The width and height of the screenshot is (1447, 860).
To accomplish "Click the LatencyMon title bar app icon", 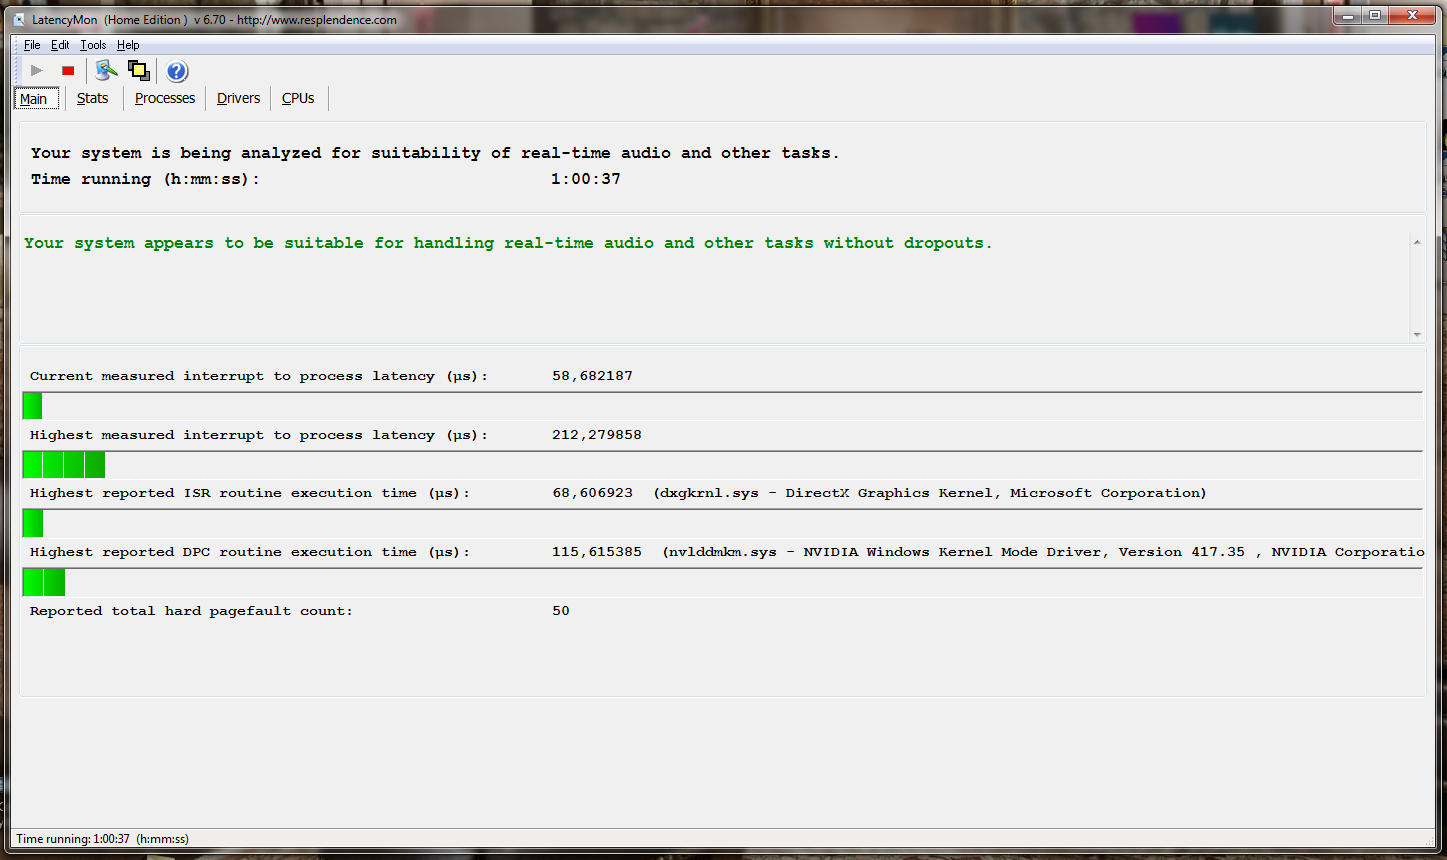I will click(20, 19).
